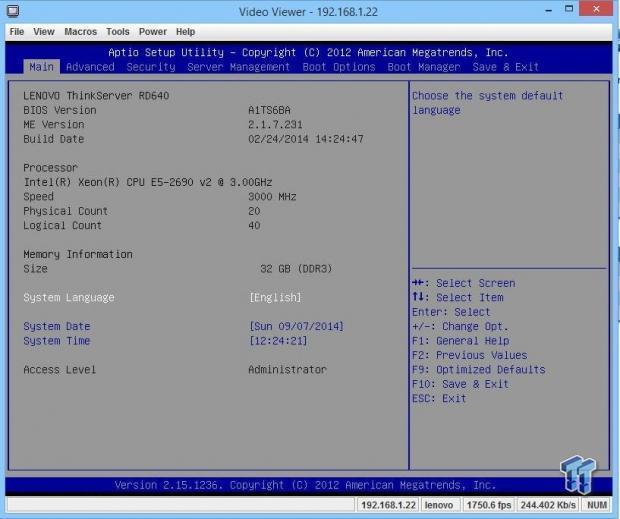The width and height of the screenshot is (620, 519).
Task: Click the Aptio Setup Utility title line
Action: click(308, 53)
